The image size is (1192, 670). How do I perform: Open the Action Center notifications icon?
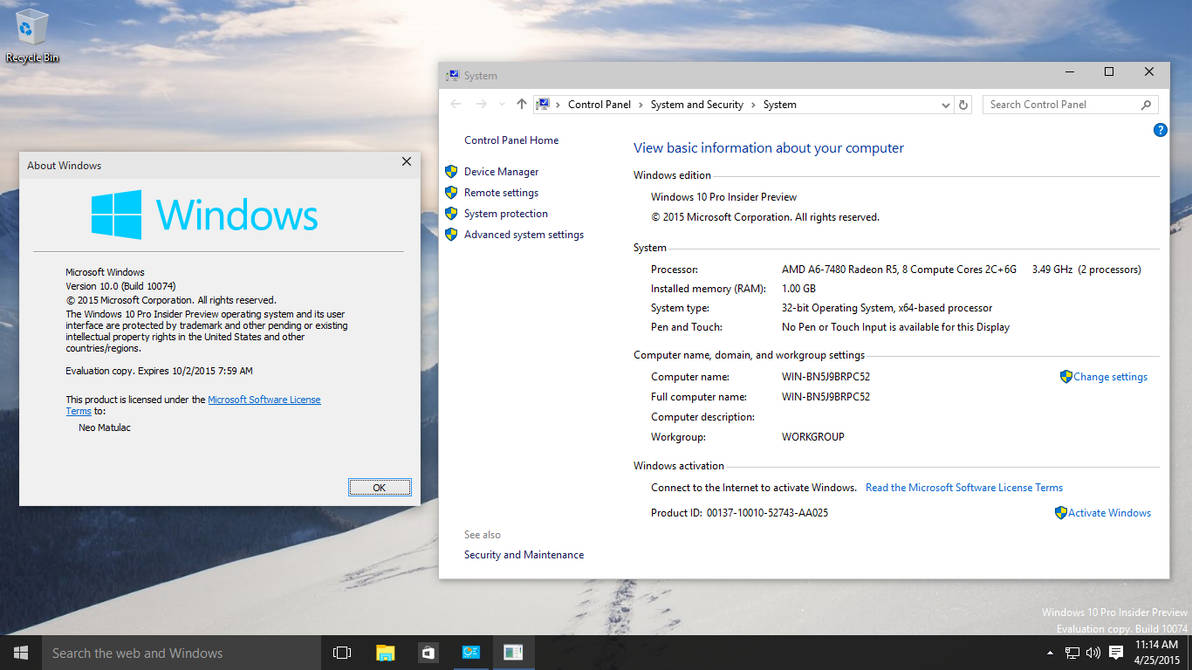[1116, 653]
